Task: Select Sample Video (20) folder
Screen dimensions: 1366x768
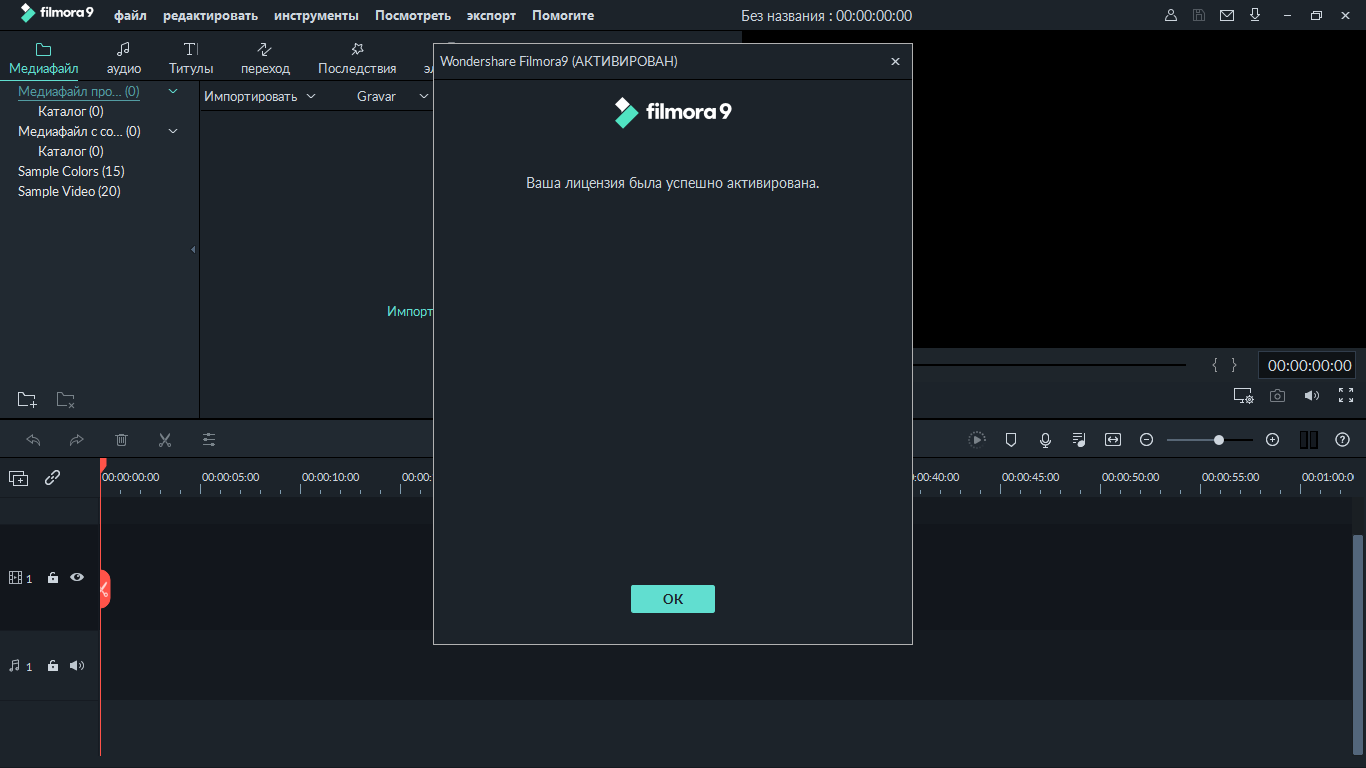Action: point(69,191)
